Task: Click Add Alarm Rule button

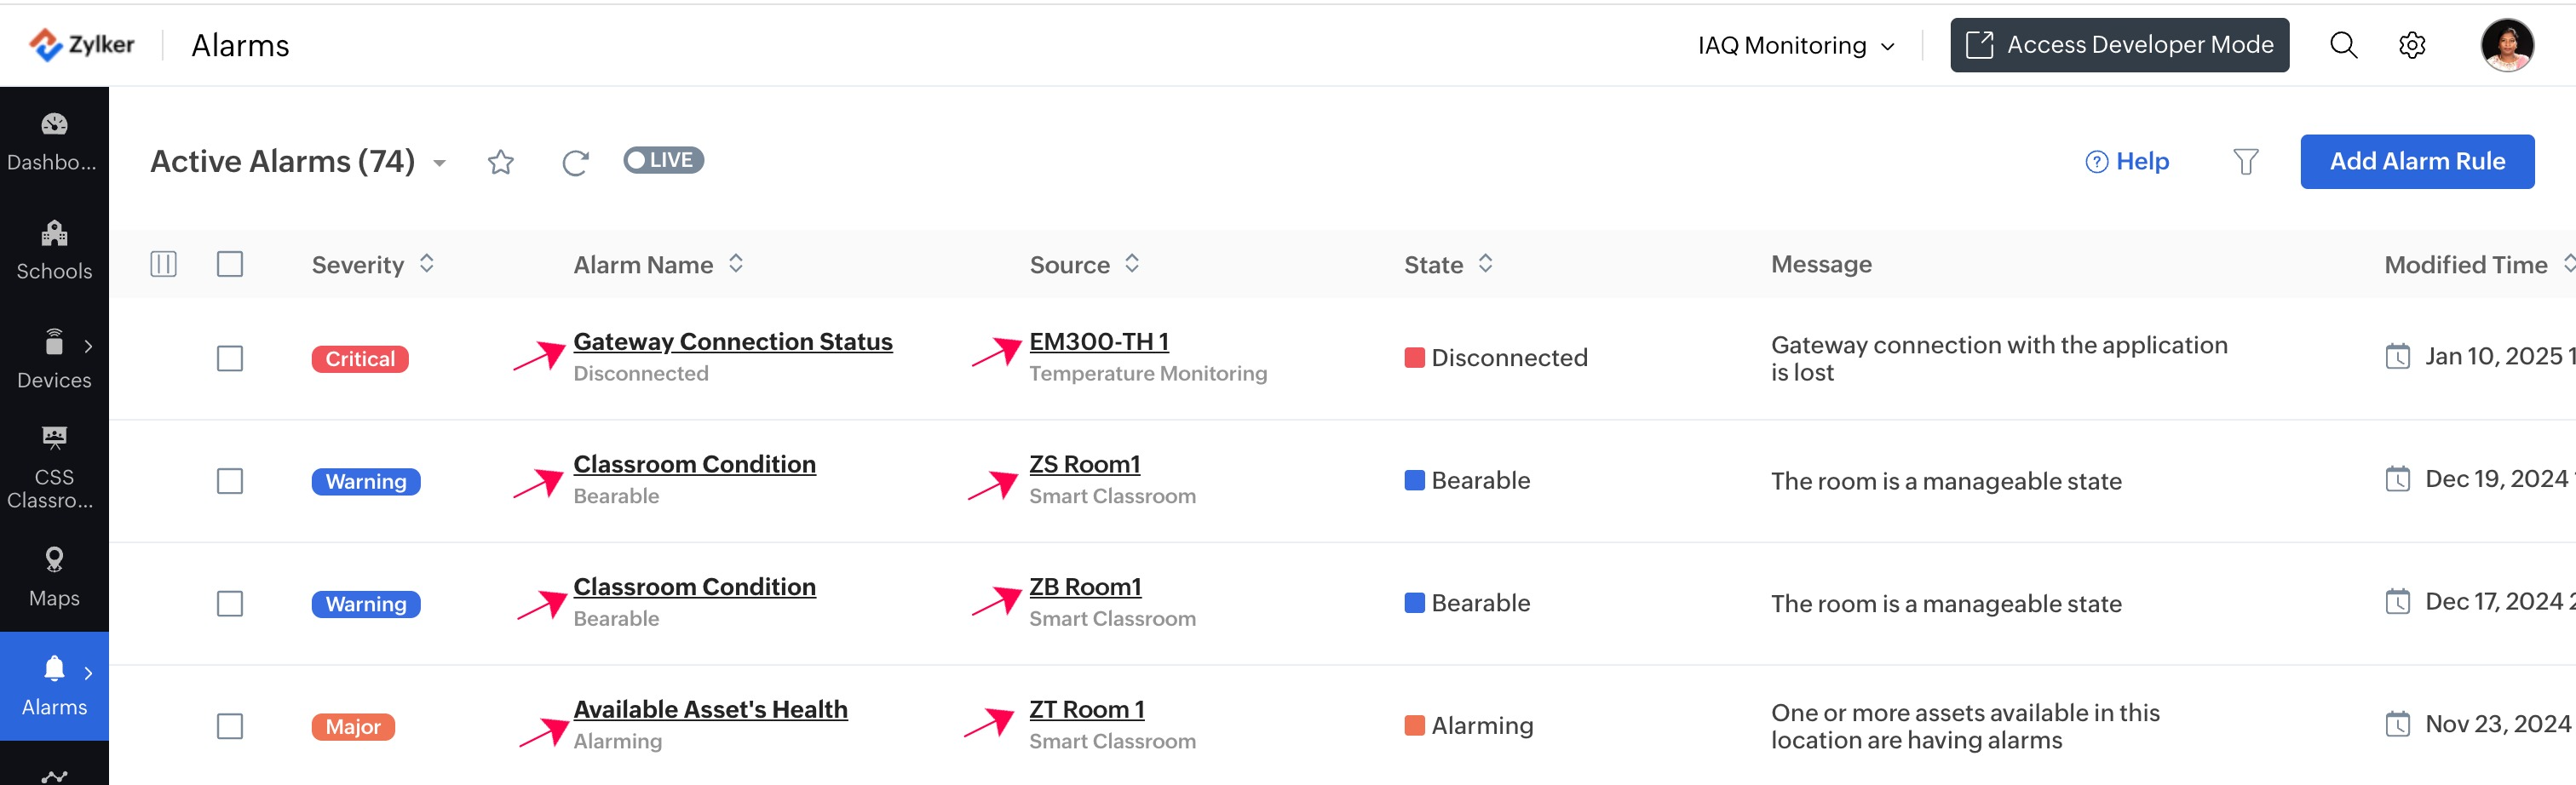Action: (2416, 161)
